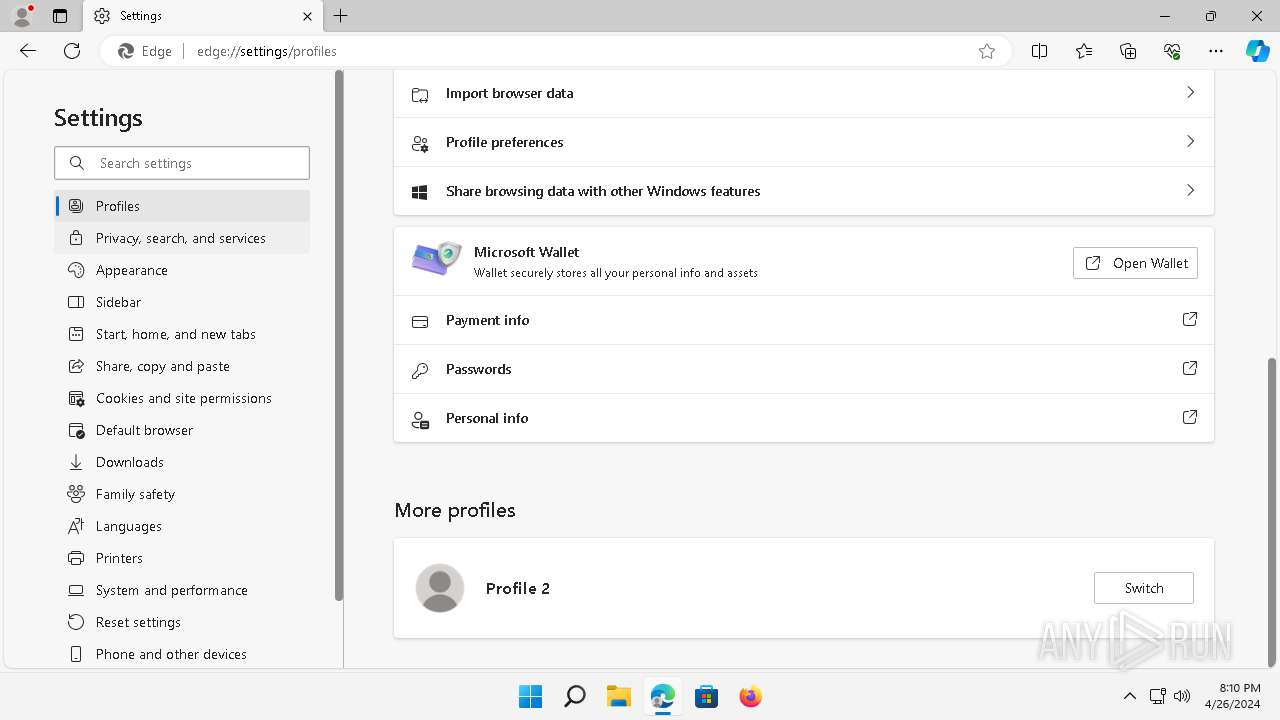Viewport: 1280px width, 720px height.
Task: Open Cookies and site permissions
Action: (x=182, y=398)
